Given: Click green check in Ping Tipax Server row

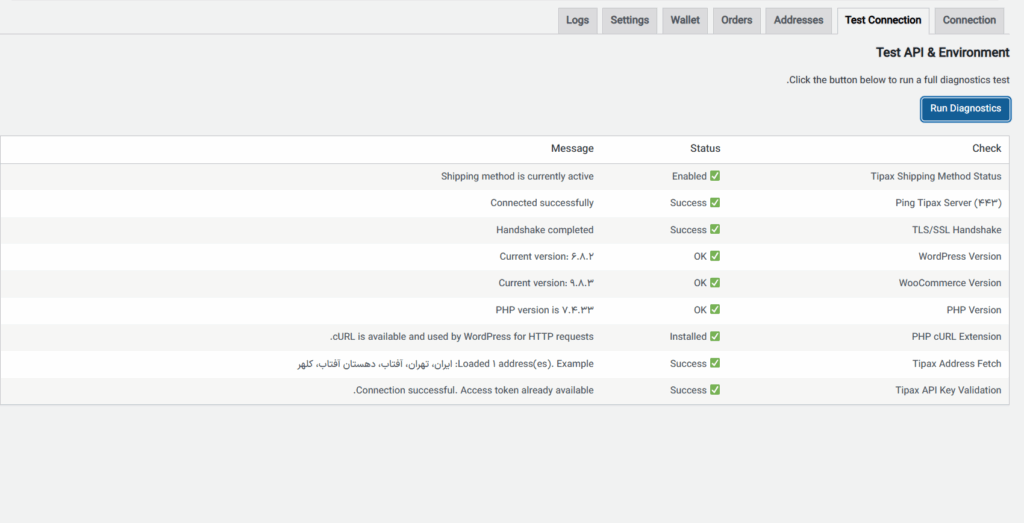Looking at the screenshot, I should coord(715,202).
